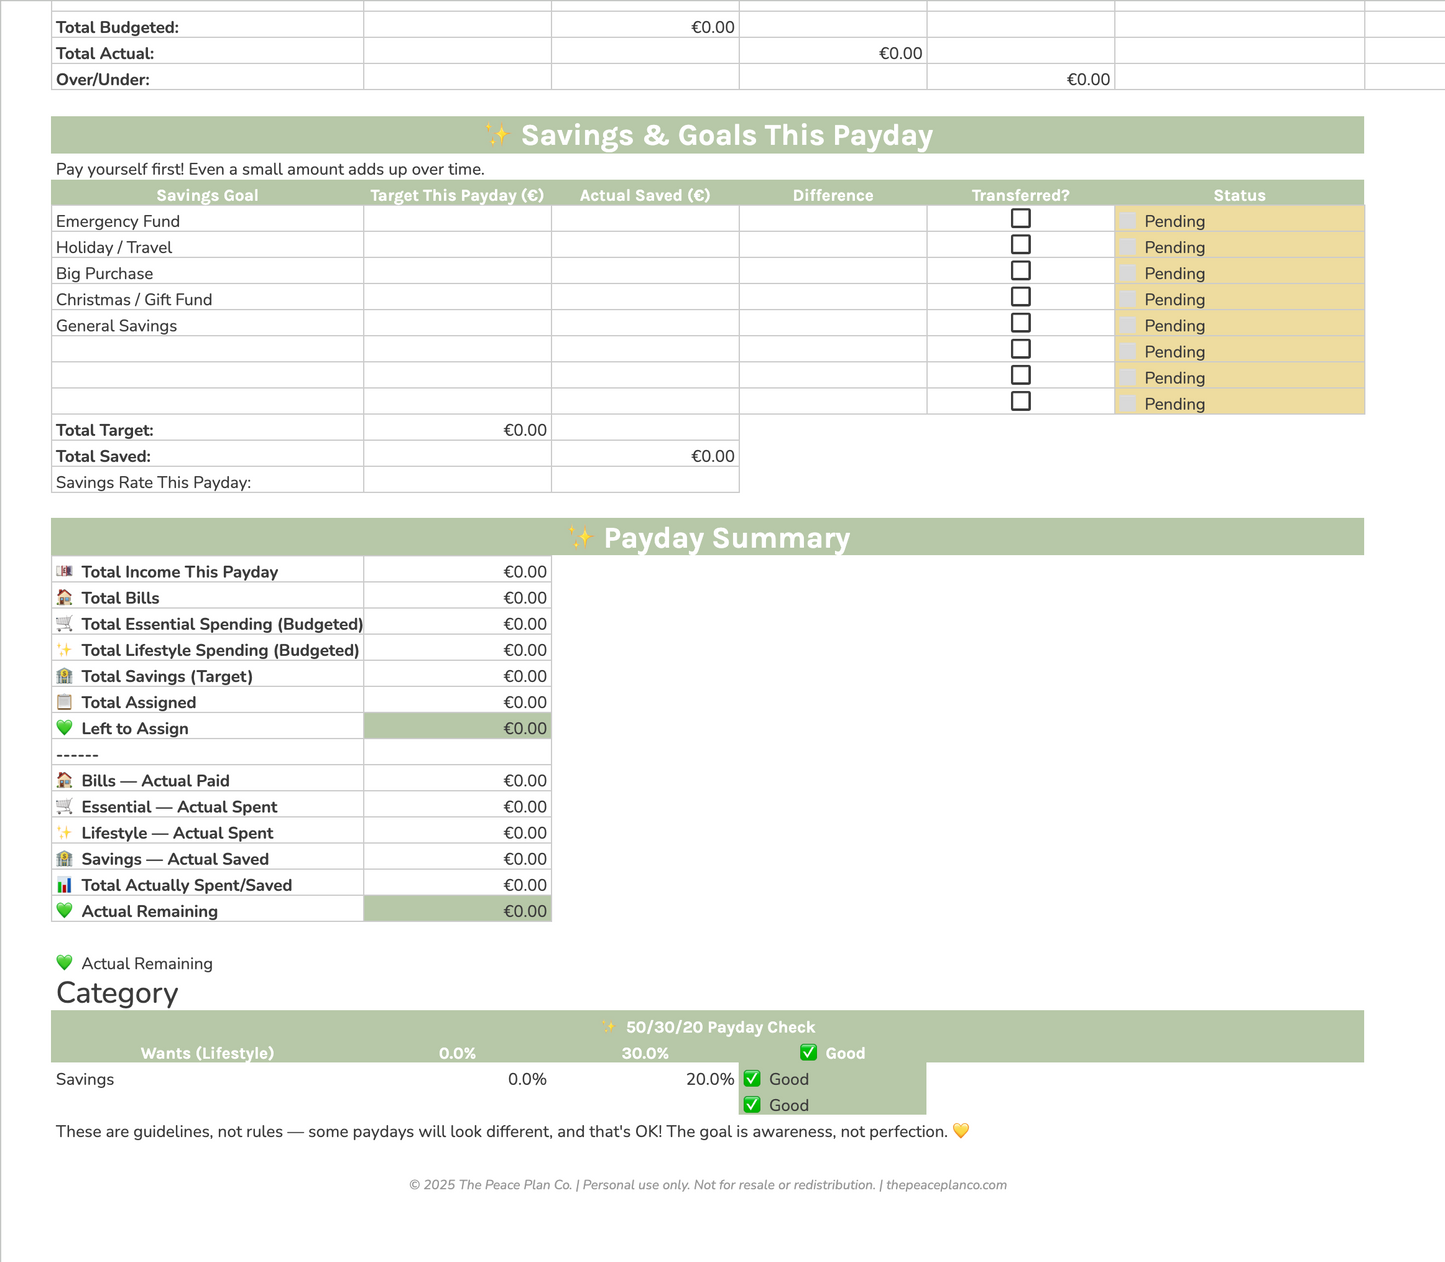Open General Savings Pending status dropdown
The height and width of the screenshot is (1262, 1445).
(1240, 323)
